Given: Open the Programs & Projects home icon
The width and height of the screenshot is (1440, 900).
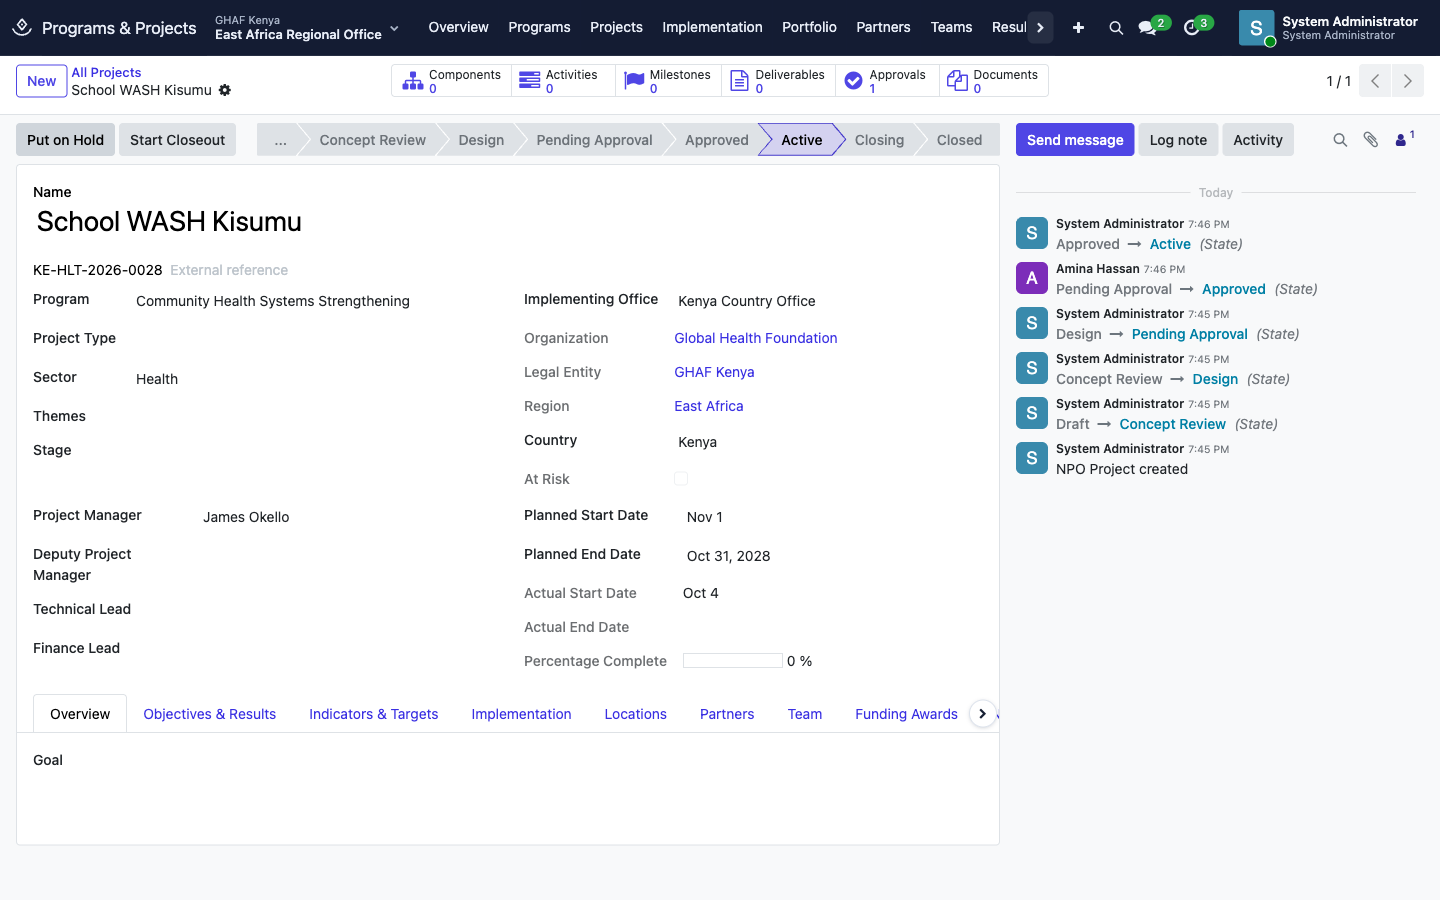Looking at the screenshot, I should [22, 27].
